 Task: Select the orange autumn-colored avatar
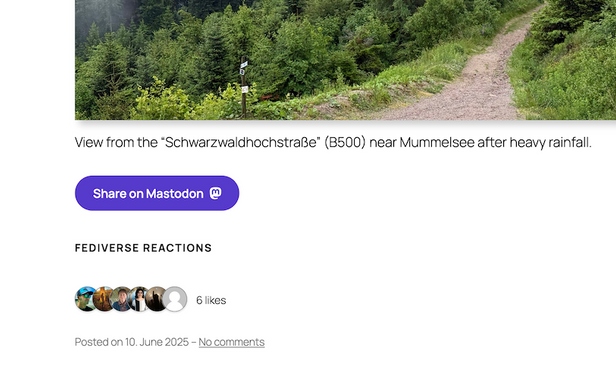[x=103, y=299]
